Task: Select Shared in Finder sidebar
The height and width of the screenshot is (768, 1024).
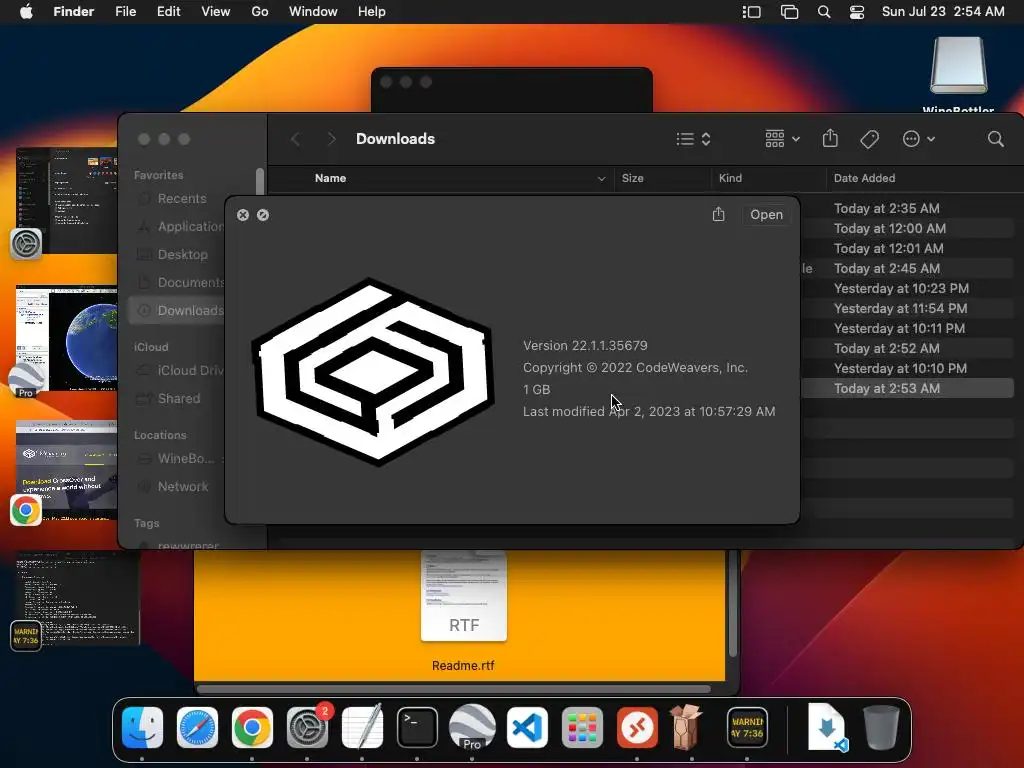Action: point(176,398)
